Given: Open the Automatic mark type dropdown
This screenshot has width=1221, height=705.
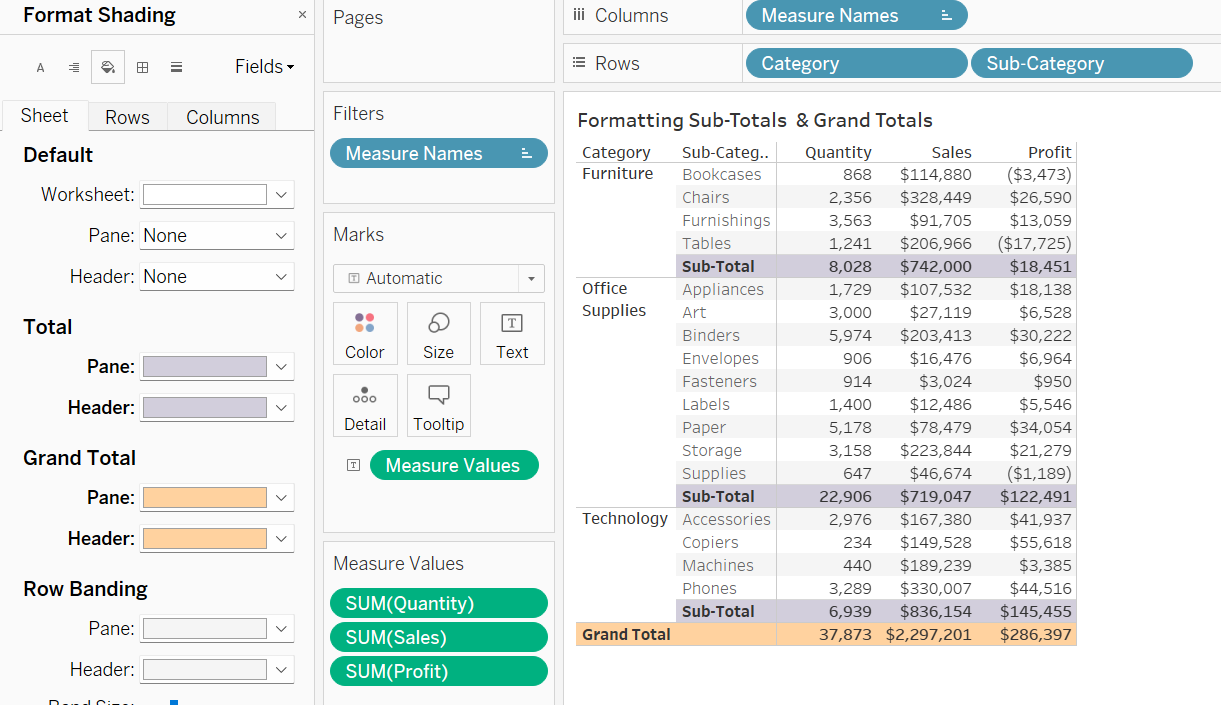Looking at the screenshot, I should pos(531,278).
